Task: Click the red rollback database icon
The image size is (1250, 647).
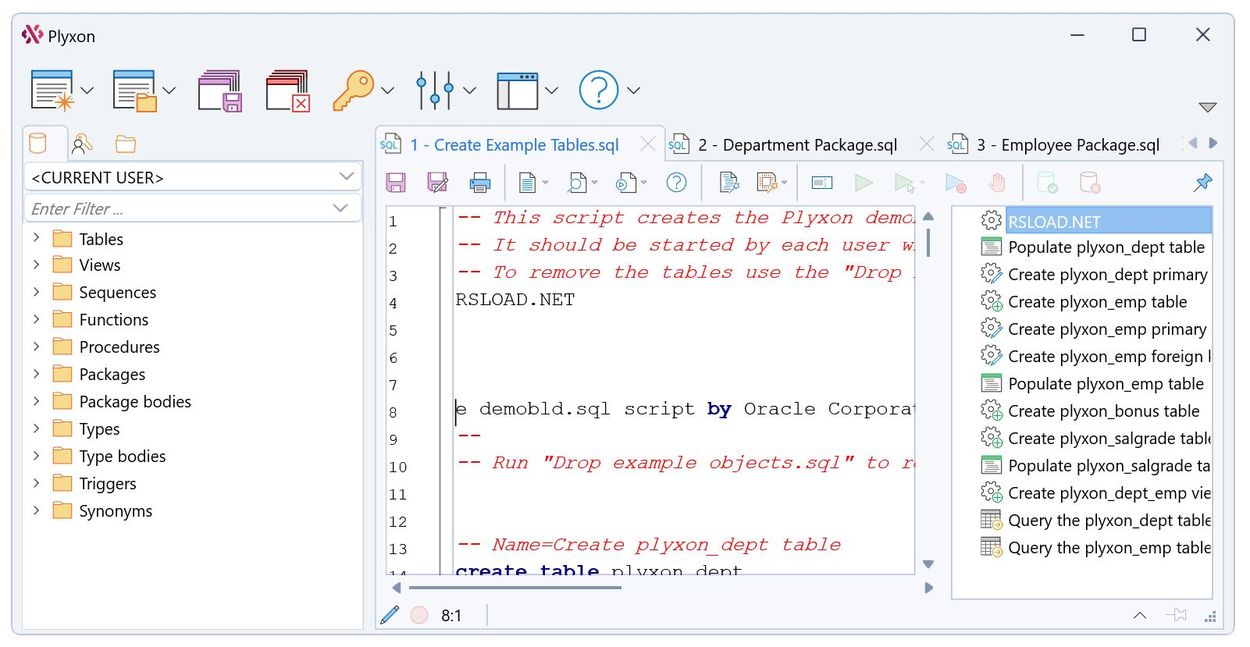Action: coord(1090,183)
